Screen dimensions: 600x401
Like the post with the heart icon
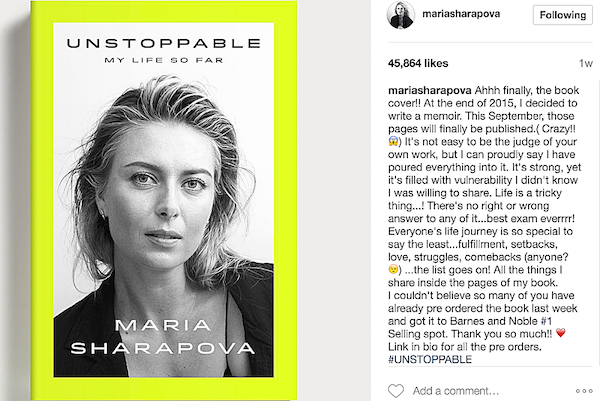coord(395,389)
